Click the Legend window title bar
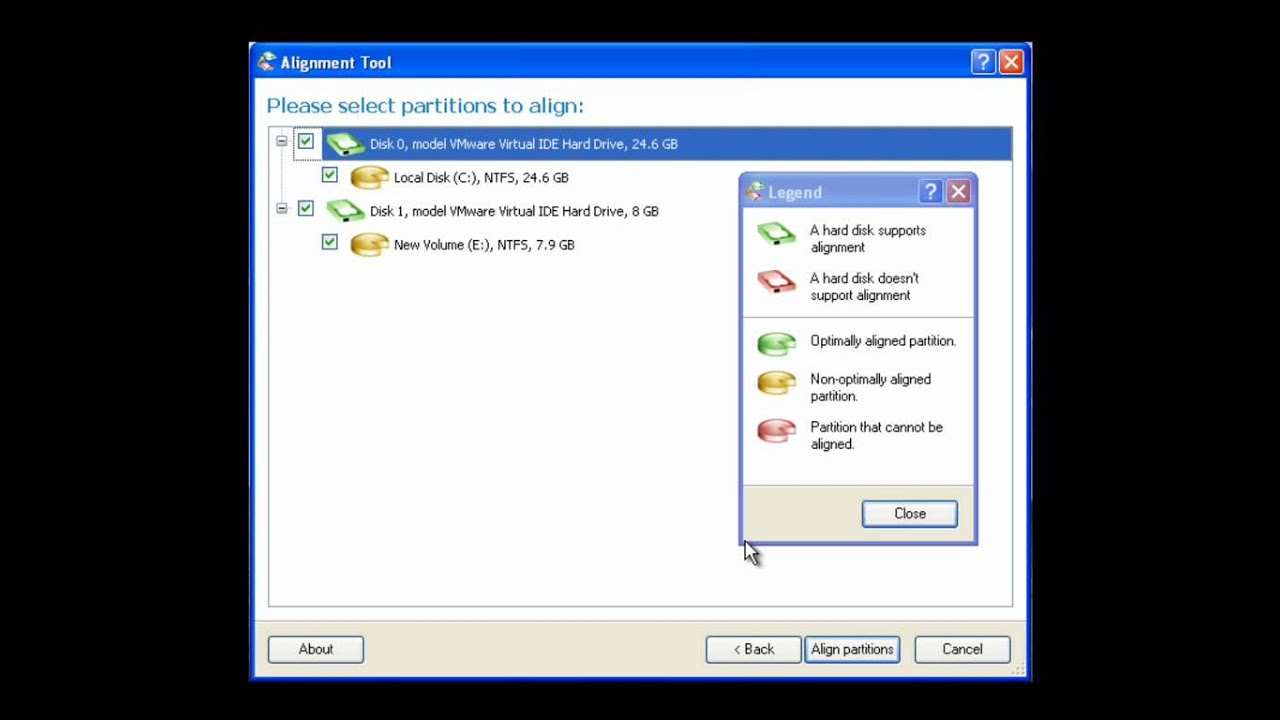The image size is (1280, 720). (858, 192)
